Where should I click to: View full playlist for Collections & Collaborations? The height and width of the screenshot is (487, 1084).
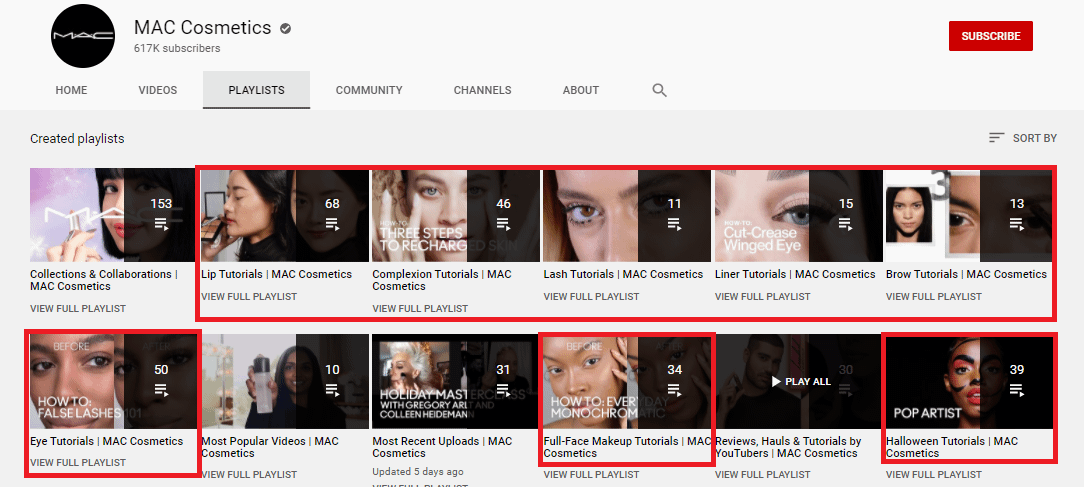tap(78, 309)
